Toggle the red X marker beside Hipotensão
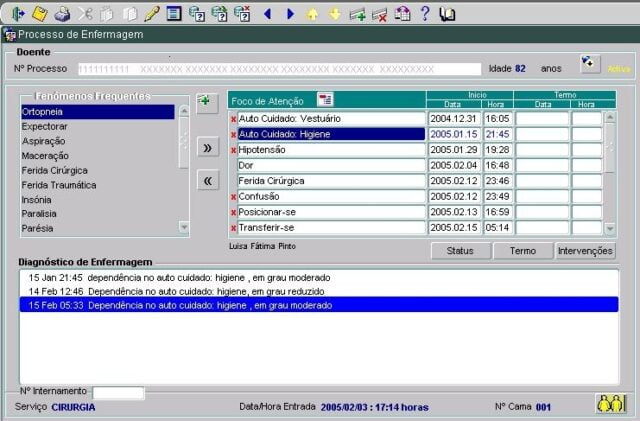The image size is (640, 421). 234,150
